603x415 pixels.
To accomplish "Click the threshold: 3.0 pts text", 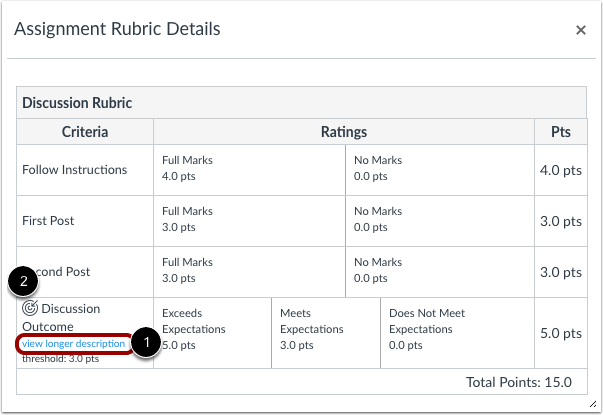I will point(60,359).
